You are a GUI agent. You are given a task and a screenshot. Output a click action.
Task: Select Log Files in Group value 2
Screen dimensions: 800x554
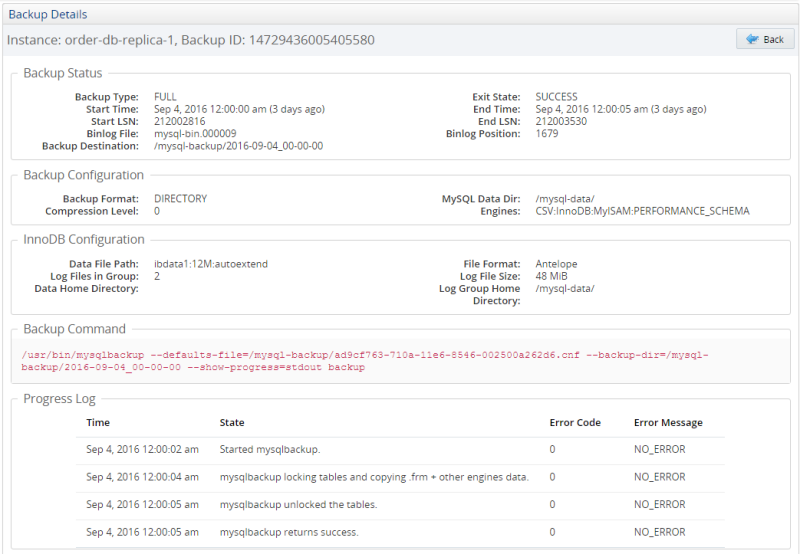coord(157,276)
